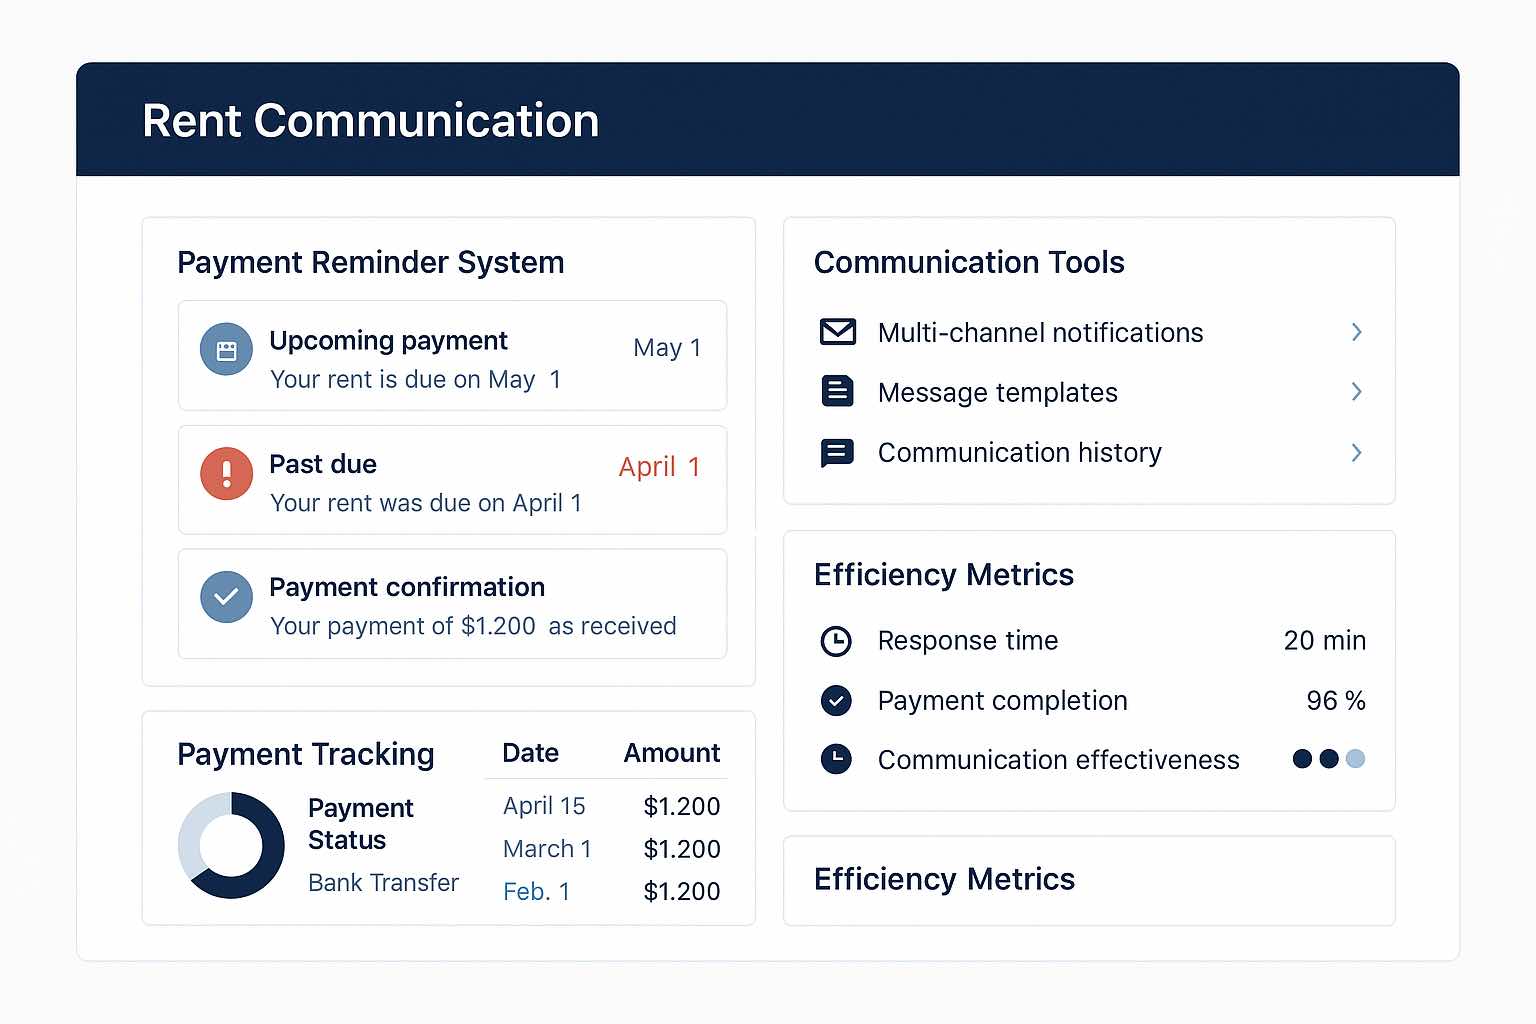Click the May 1 date on Upcoming payment
This screenshot has height=1024, width=1536.
(x=667, y=348)
